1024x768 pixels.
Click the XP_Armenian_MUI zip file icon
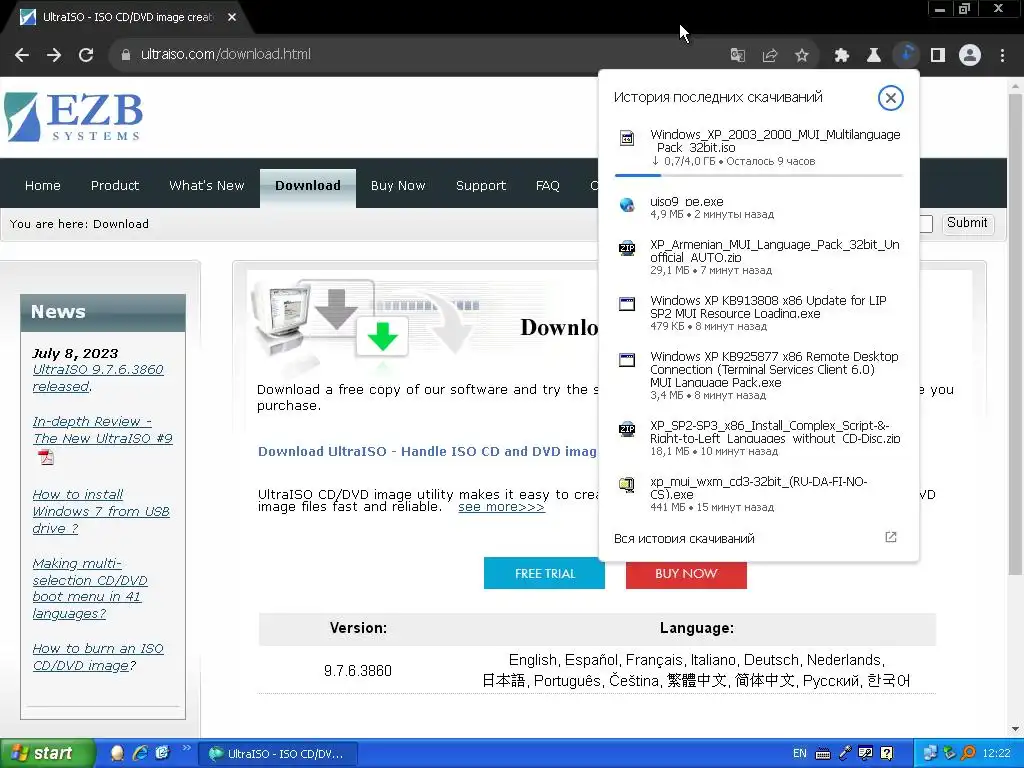[x=627, y=248]
